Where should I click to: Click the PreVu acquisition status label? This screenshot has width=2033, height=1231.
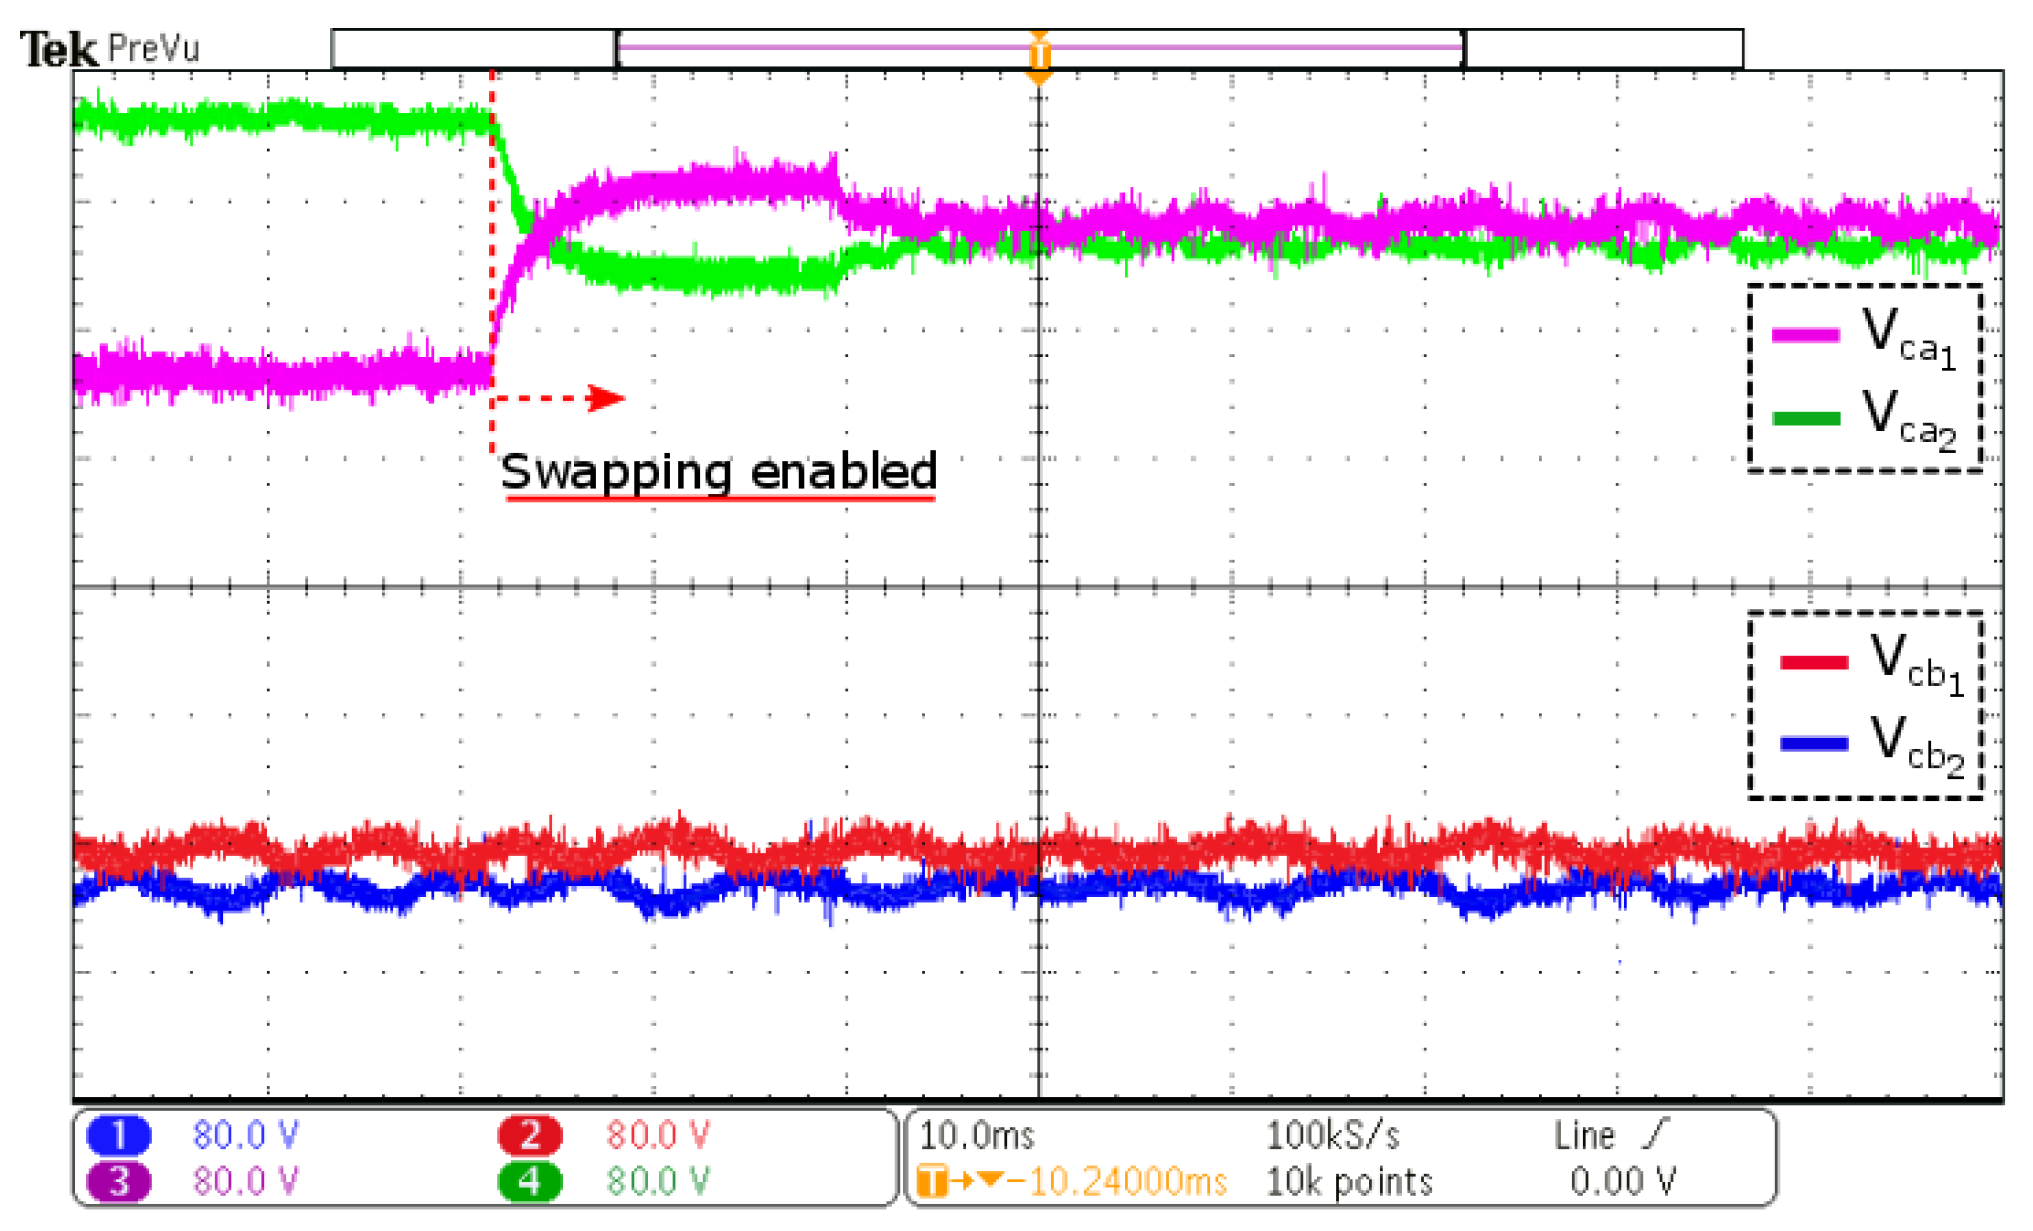point(153,48)
